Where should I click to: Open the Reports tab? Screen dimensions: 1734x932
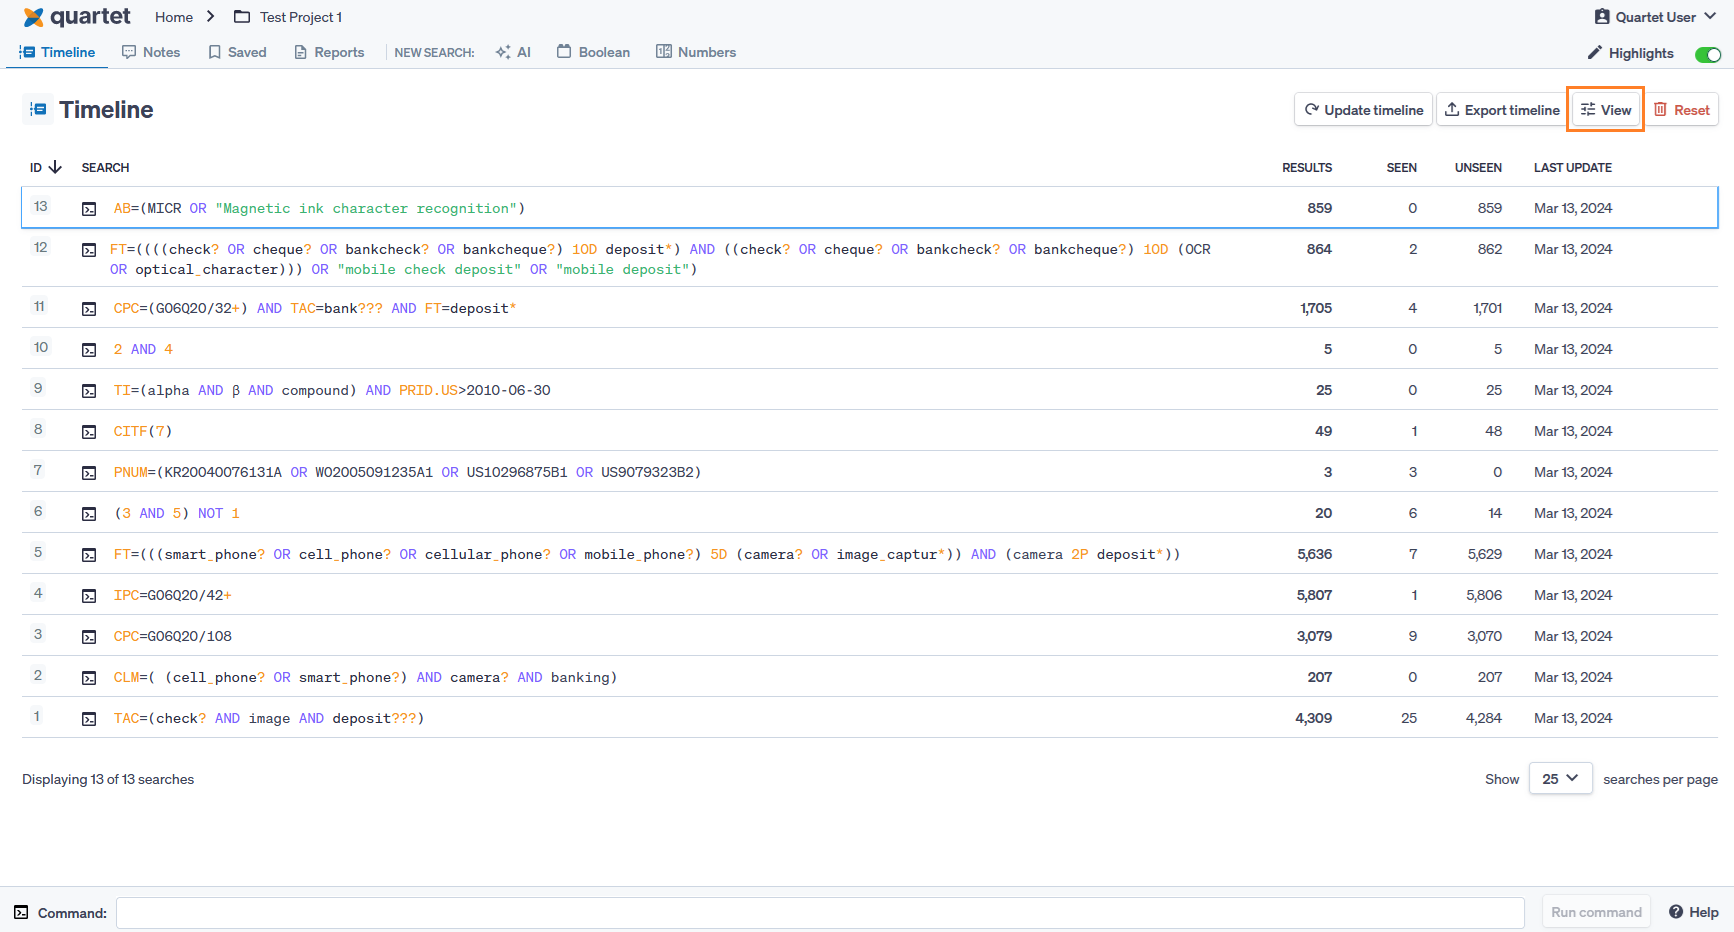(x=329, y=52)
